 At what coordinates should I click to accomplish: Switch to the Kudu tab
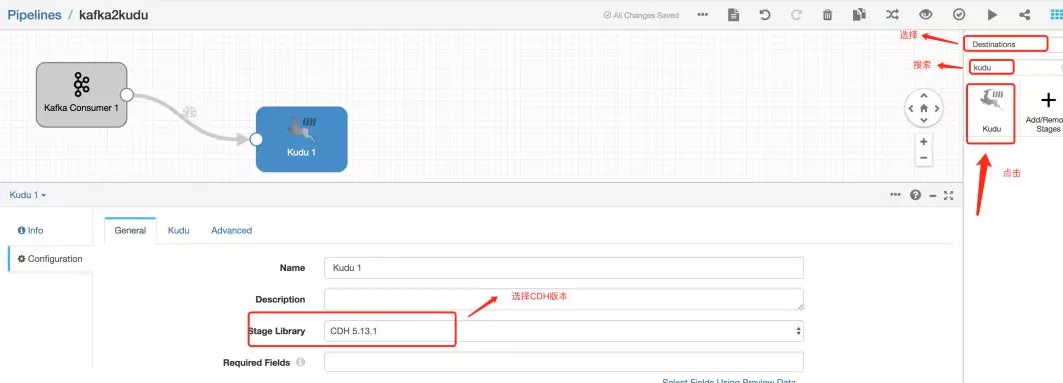178,230
